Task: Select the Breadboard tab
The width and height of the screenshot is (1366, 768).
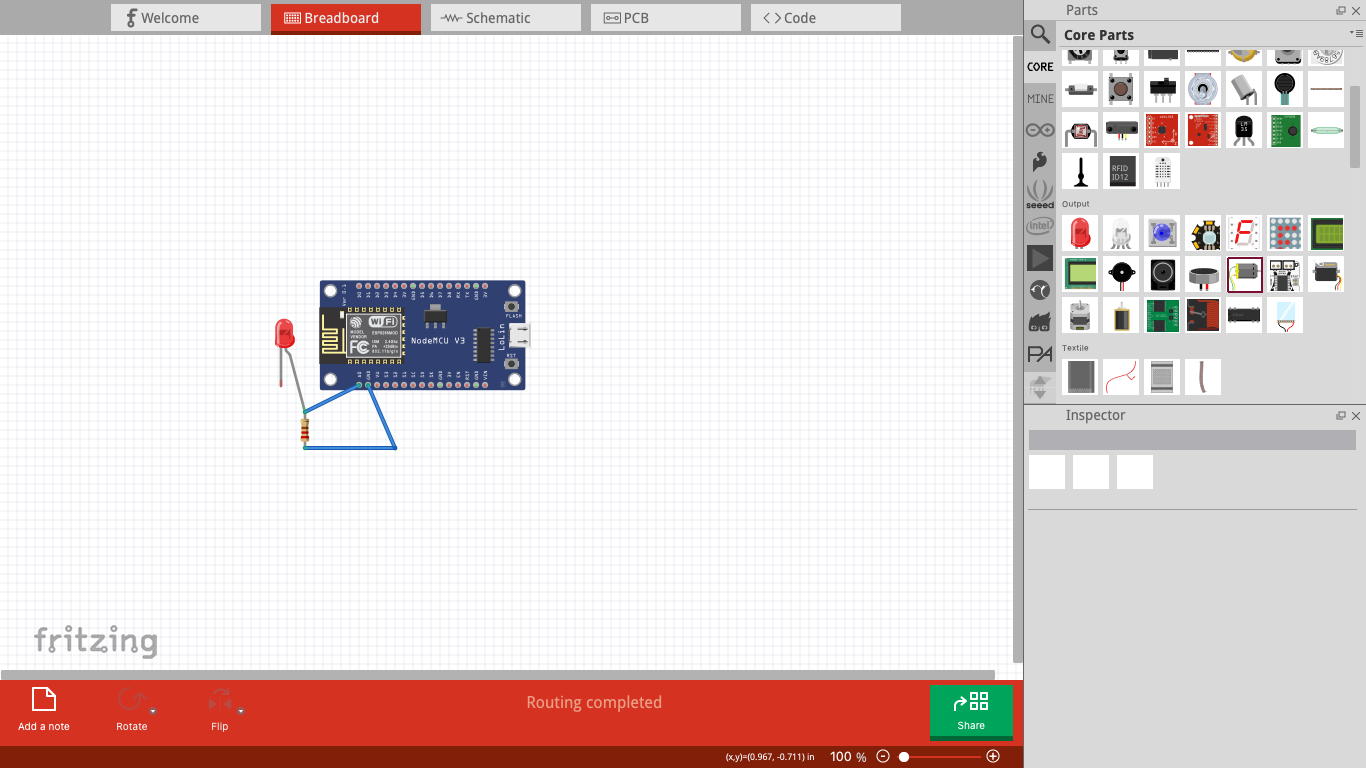Action: click(346, 18)
